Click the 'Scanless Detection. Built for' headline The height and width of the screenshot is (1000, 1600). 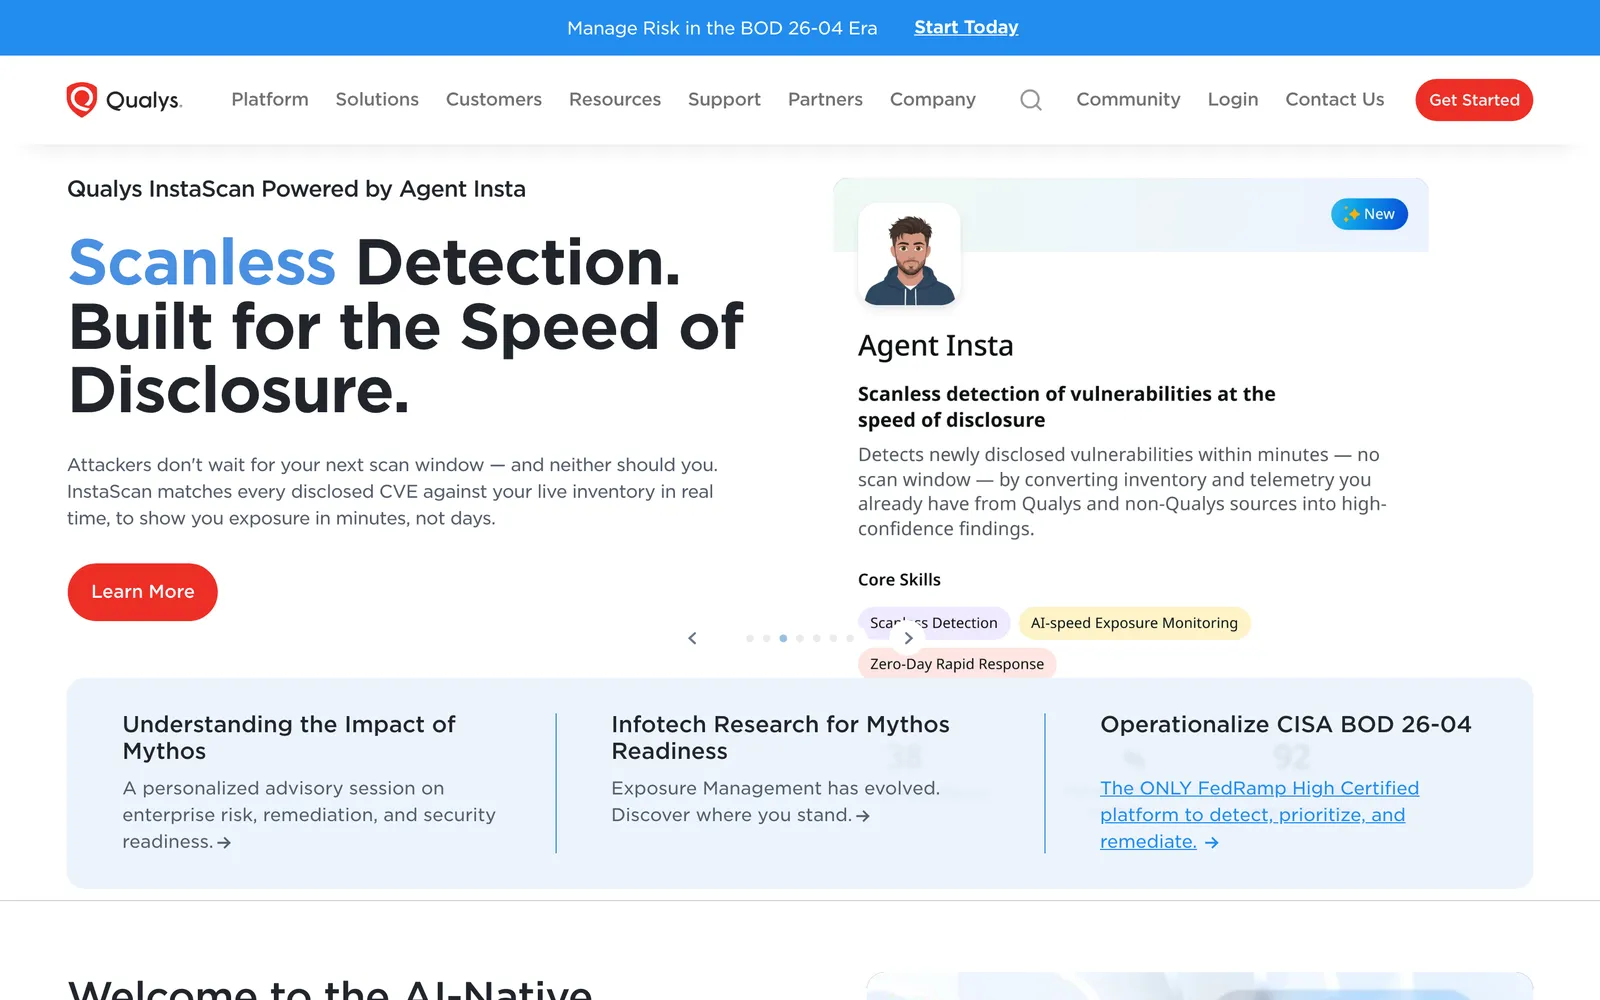406,326
